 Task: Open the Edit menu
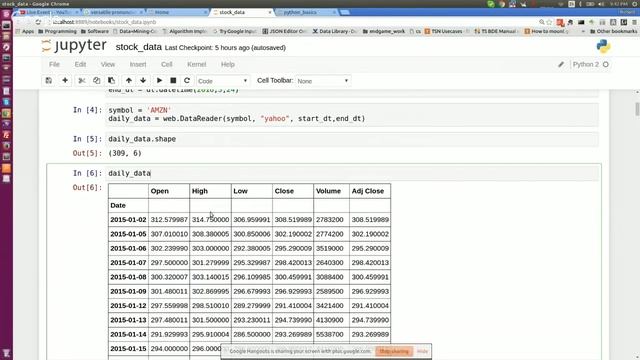pyautogui.click(x=80, y=64)
